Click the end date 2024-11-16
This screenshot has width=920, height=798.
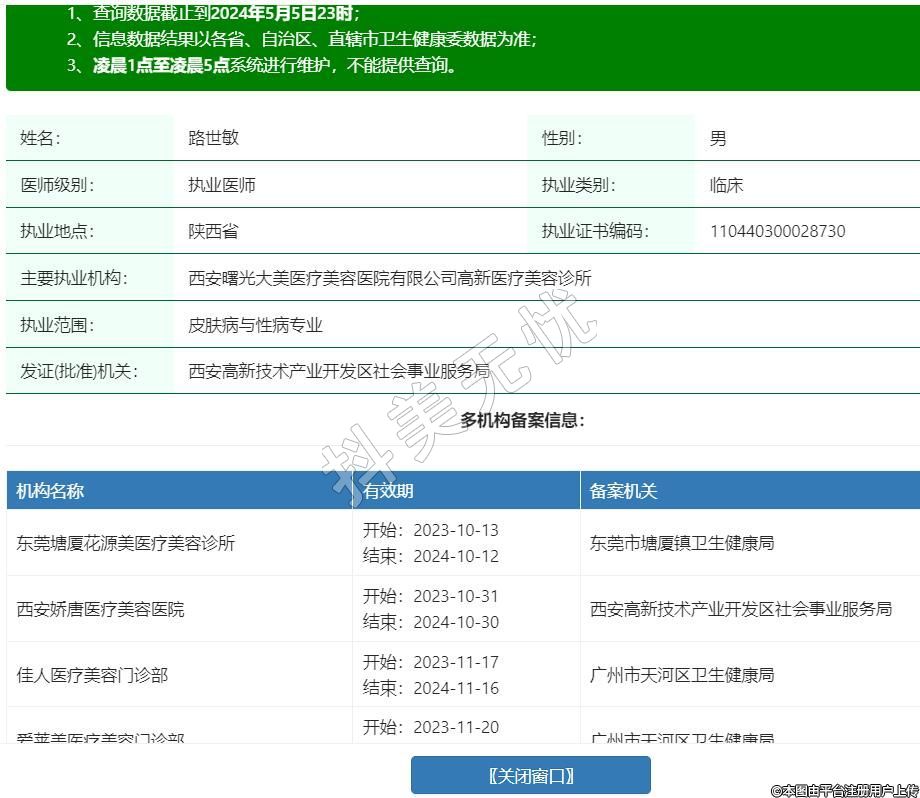click(455, 688)
